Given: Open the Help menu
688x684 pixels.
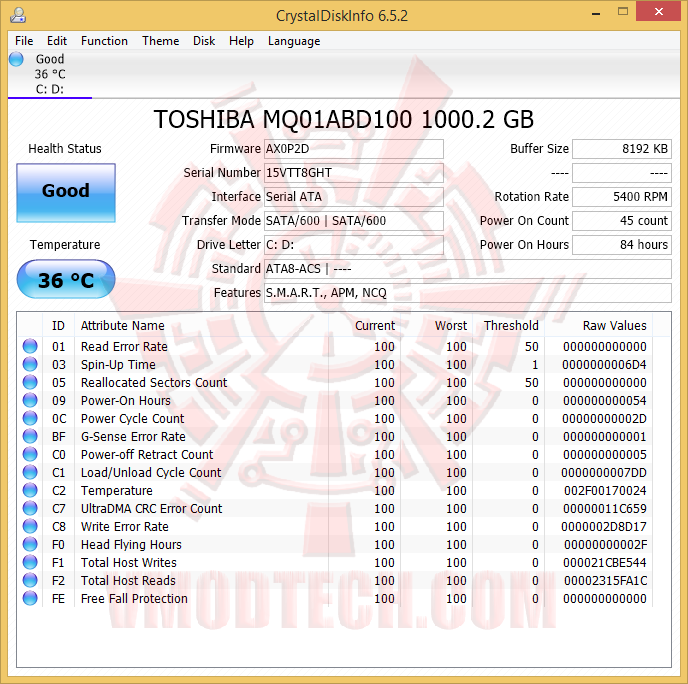Looking at the screenshot, I should coord(241,41).
